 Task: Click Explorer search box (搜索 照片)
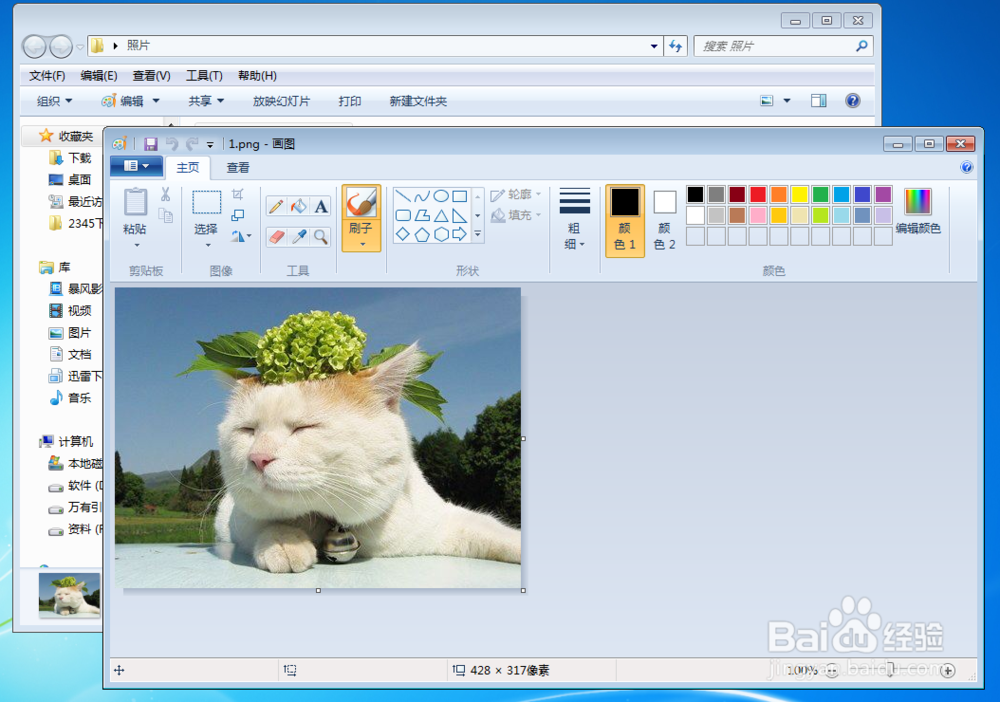[x=783, y=46]
